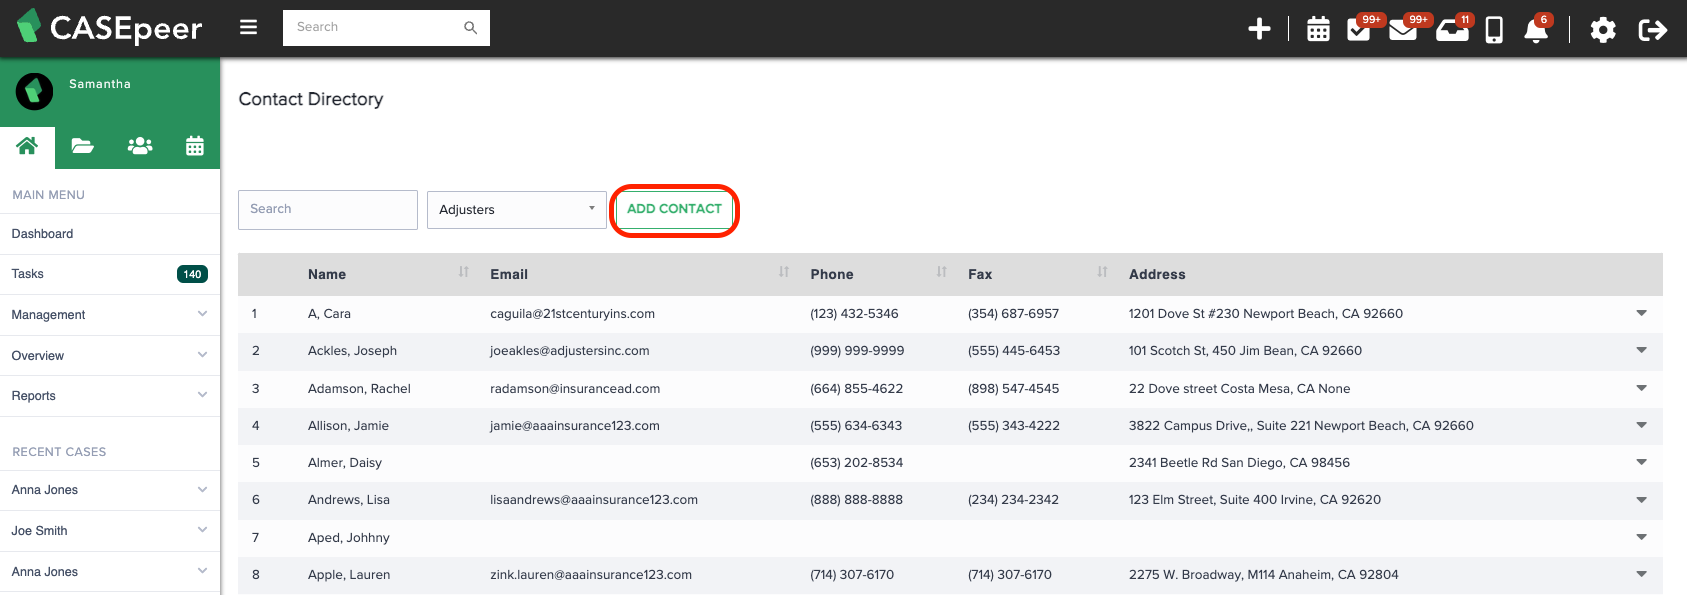Click the name "A, Cara"
Viewport: 1687px width, 595px height.
tap(329, 314)
